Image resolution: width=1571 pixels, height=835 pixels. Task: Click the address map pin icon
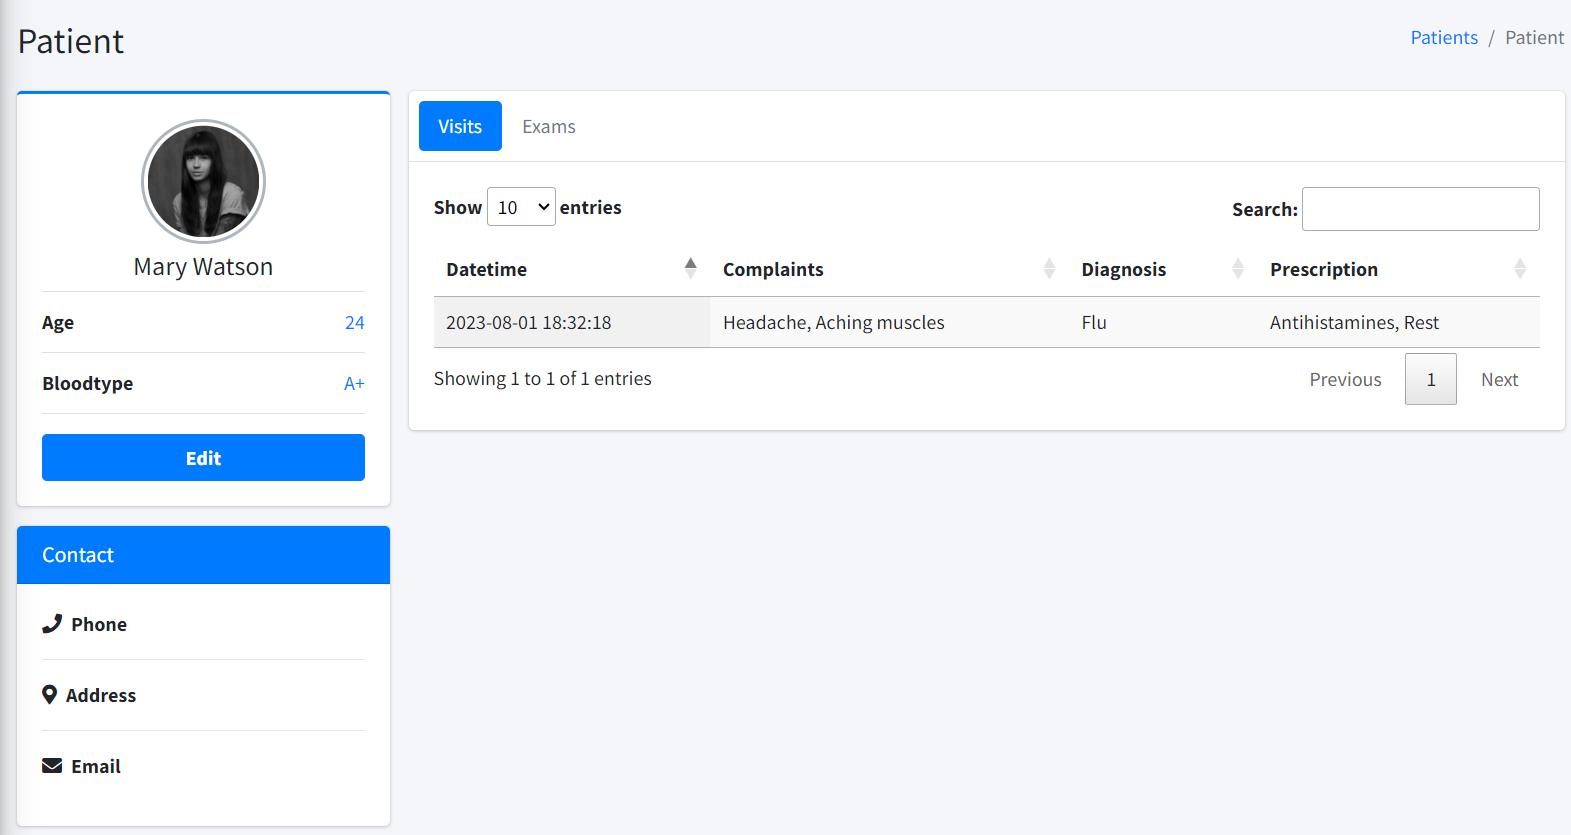point(49,695)
